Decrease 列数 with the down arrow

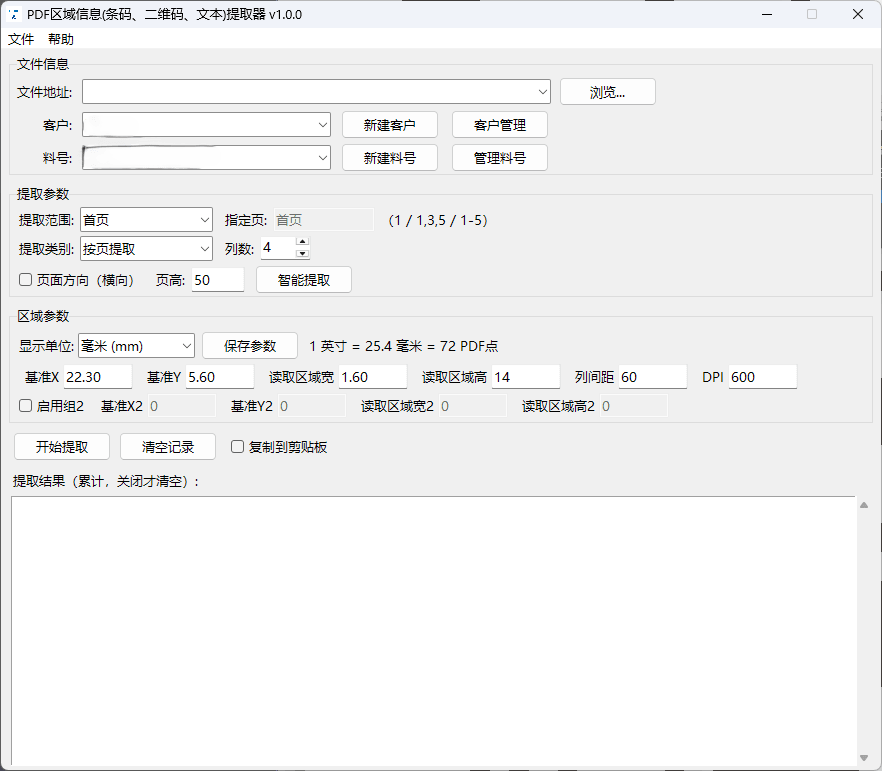coord(303,254)
